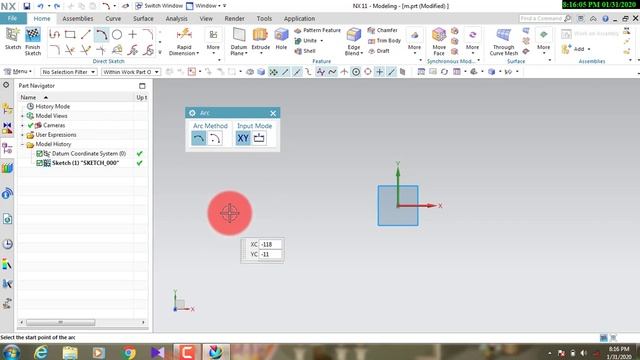Click the YC coordinate input field
The image size is (640, 360).
[x=270, y=254]
